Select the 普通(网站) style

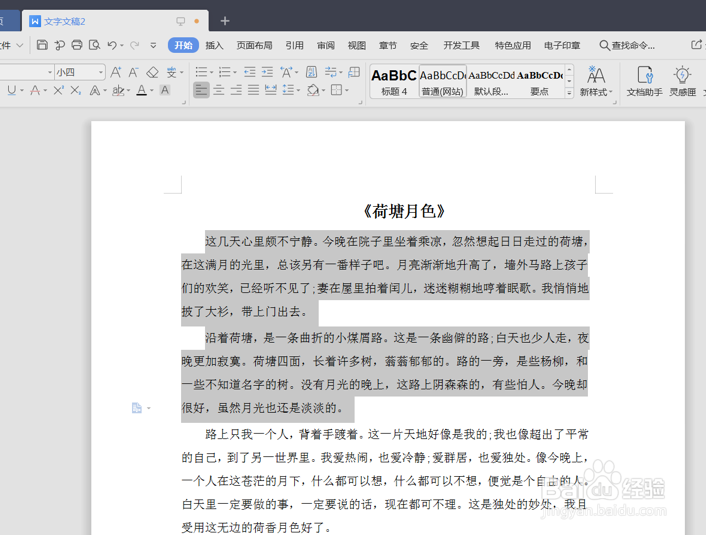point(443,82)
